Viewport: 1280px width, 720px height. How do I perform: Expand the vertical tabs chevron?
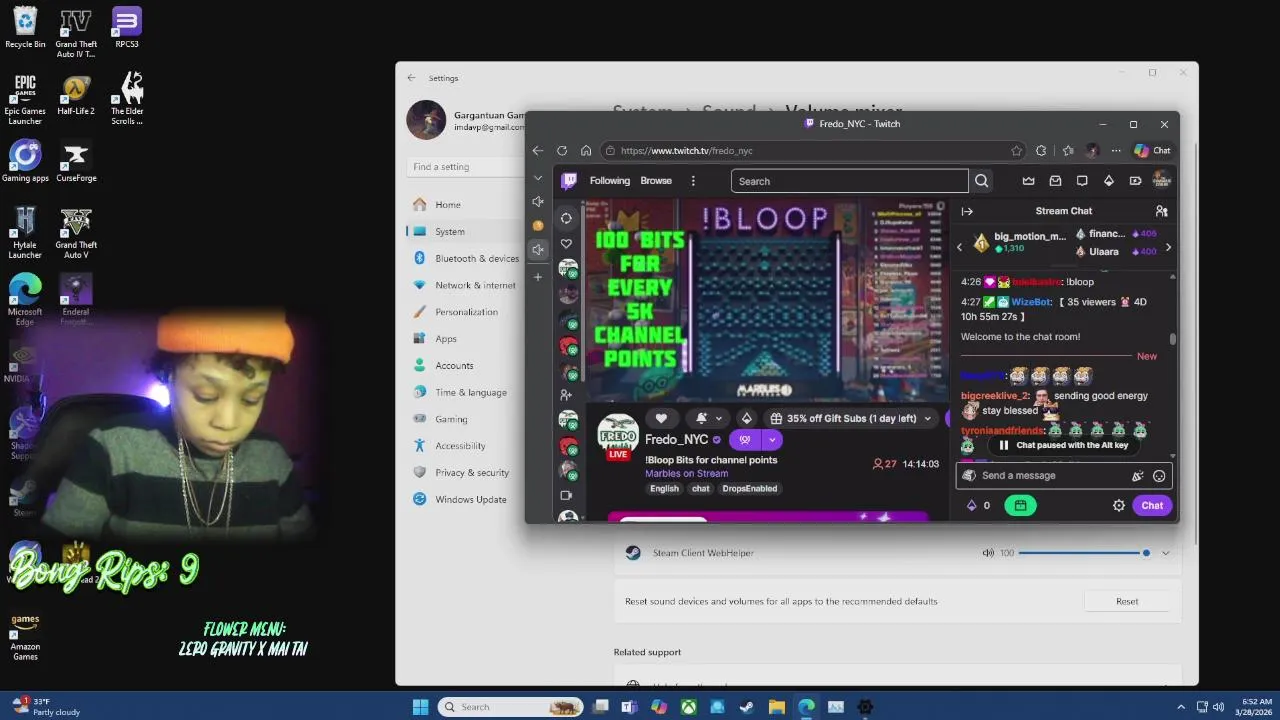pyautogui.click(x=538, y=178)
